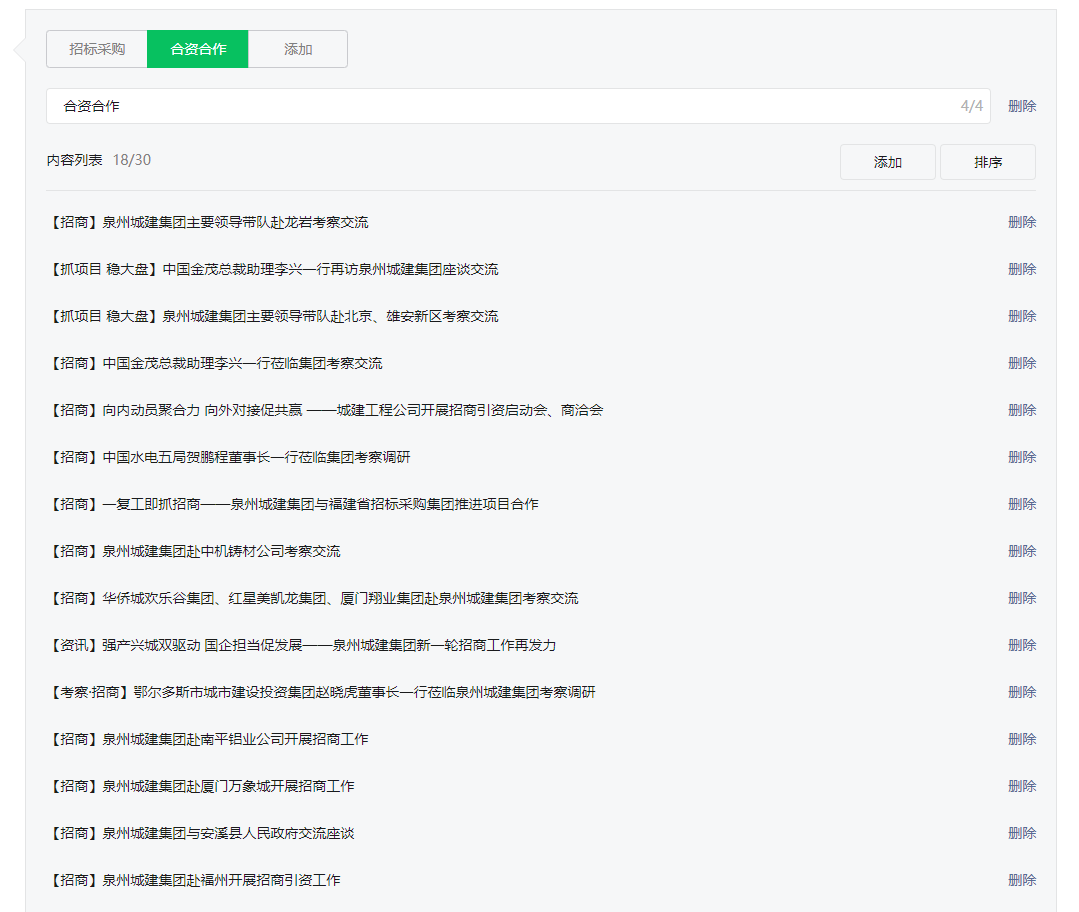The image size is (1079, 912).
Task: Open 李兴一行再访泉州城建集团 article
Action: [x=273, y=269]
